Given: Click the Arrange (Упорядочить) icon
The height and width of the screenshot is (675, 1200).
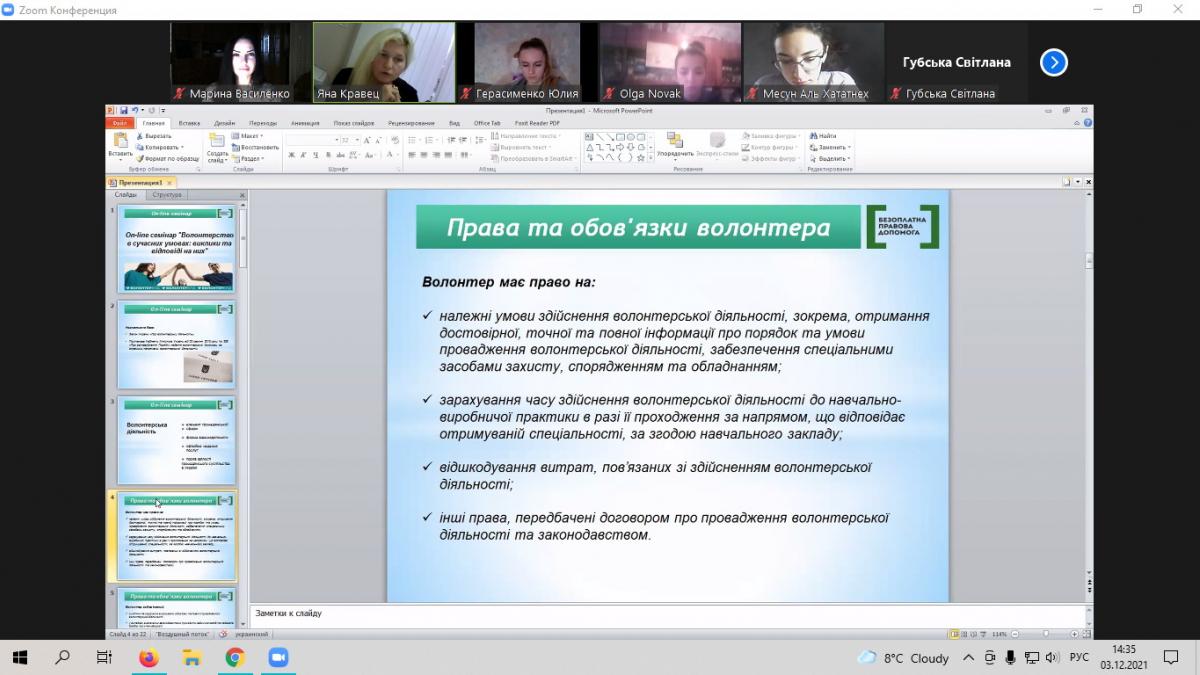Looking at the screenshot, I should point(676,141).
